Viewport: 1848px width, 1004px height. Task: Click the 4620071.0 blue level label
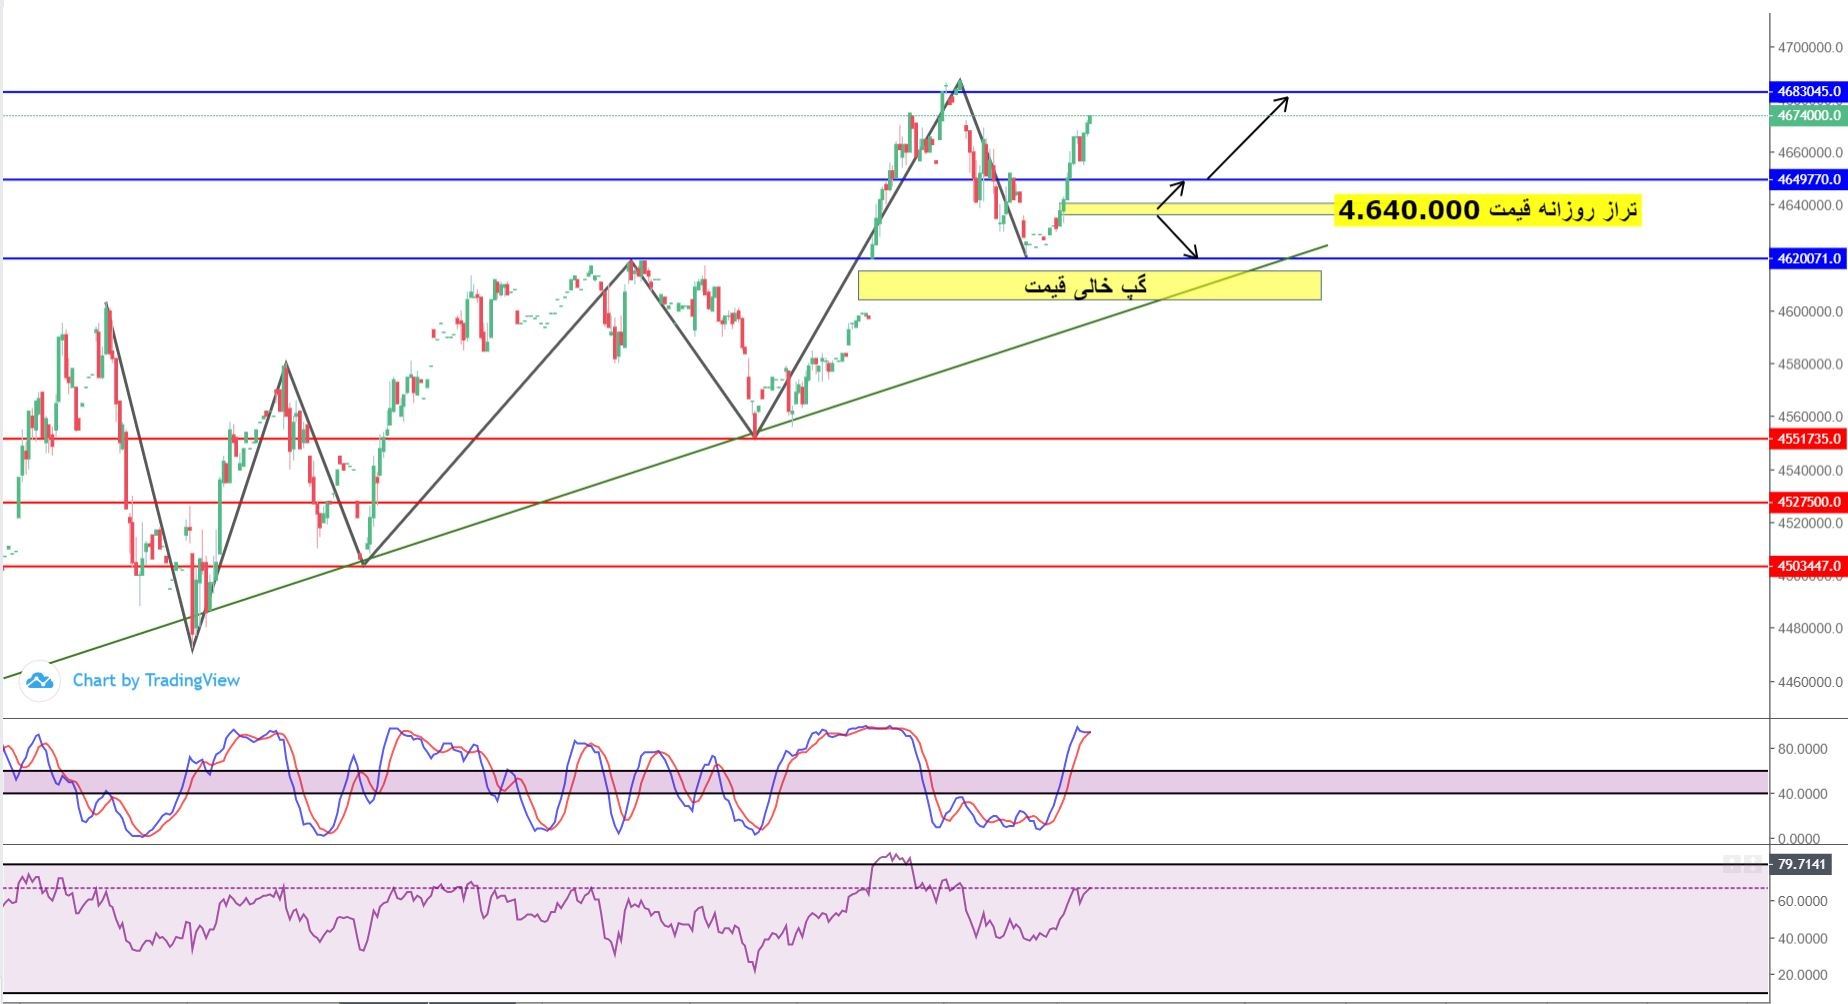(1807, 259)
